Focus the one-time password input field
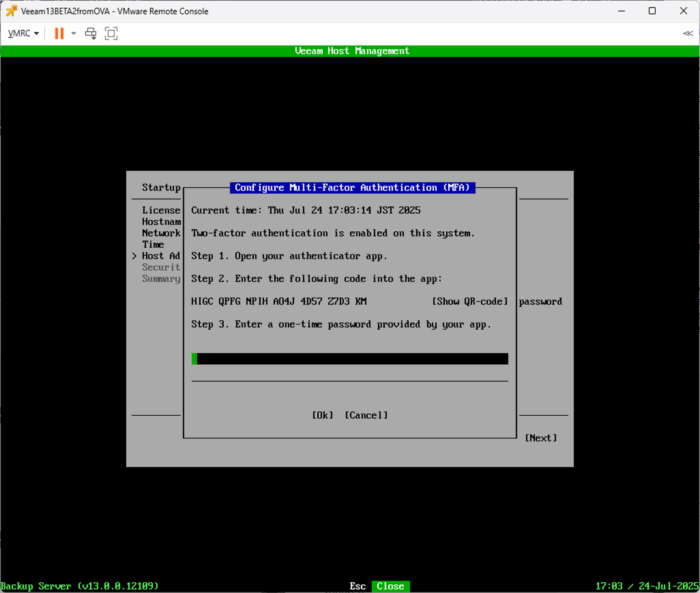The width and height of the screenshot is (700, 593). (x=350, y=359)
